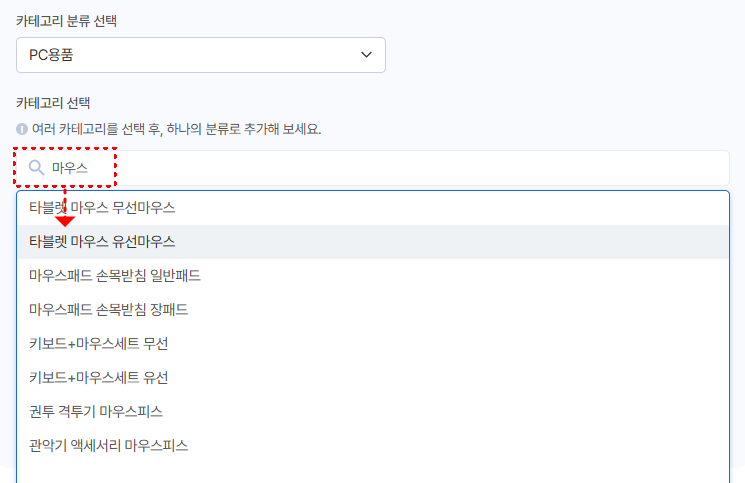Click the magnifier search icon
Screen dimensions: 745x483
point(37,168)
